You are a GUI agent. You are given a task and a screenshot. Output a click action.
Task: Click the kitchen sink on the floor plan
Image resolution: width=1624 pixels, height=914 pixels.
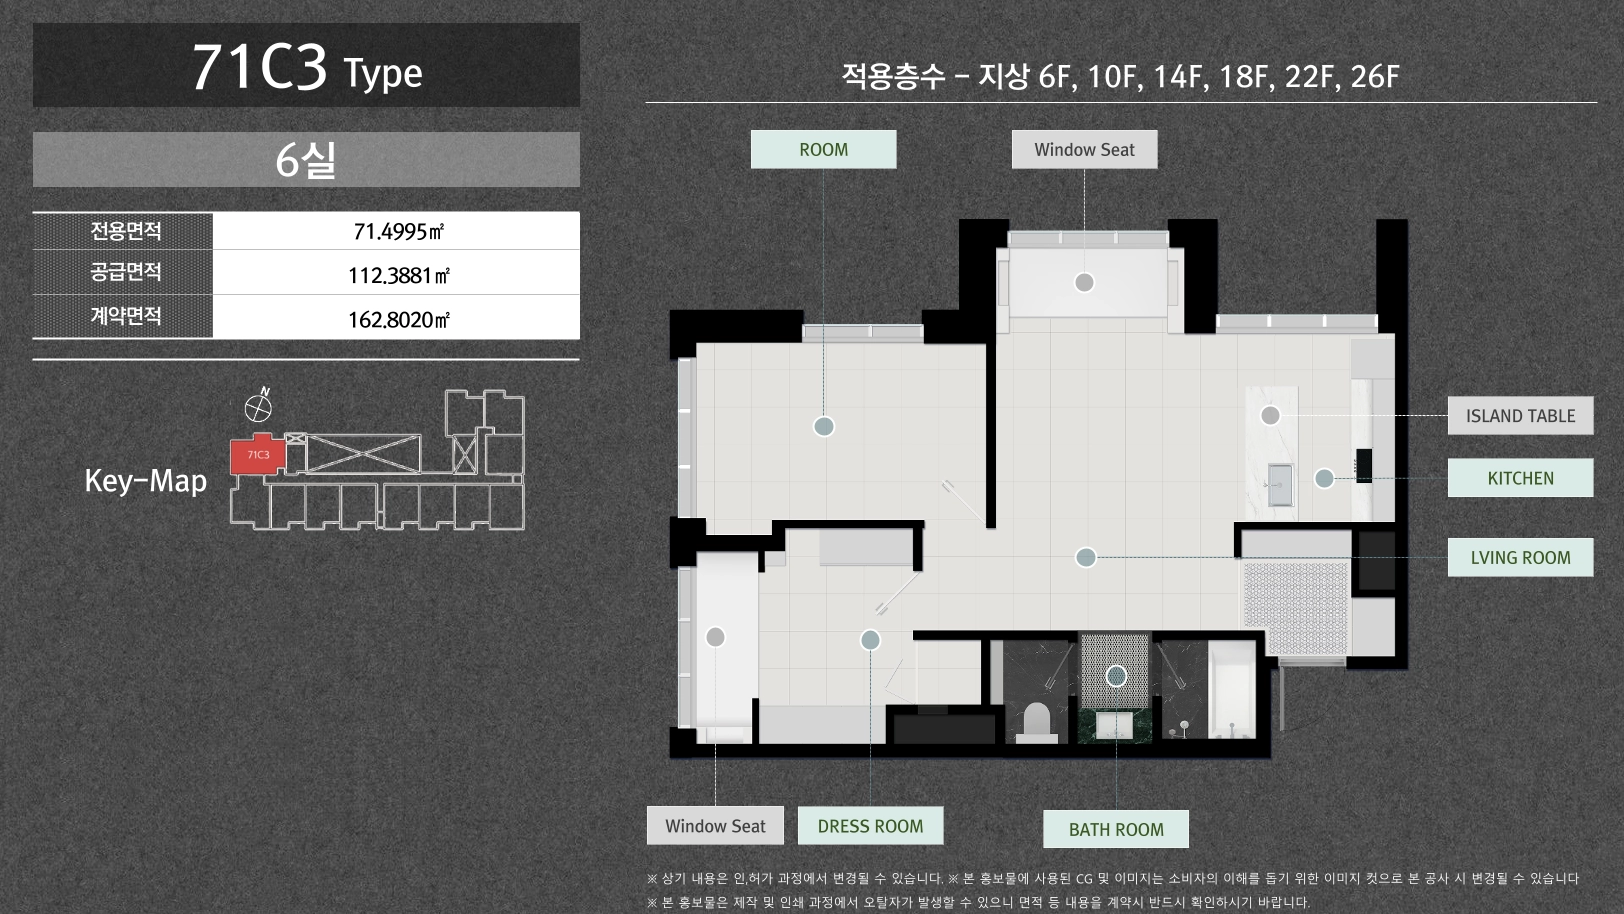point(1279,486)
